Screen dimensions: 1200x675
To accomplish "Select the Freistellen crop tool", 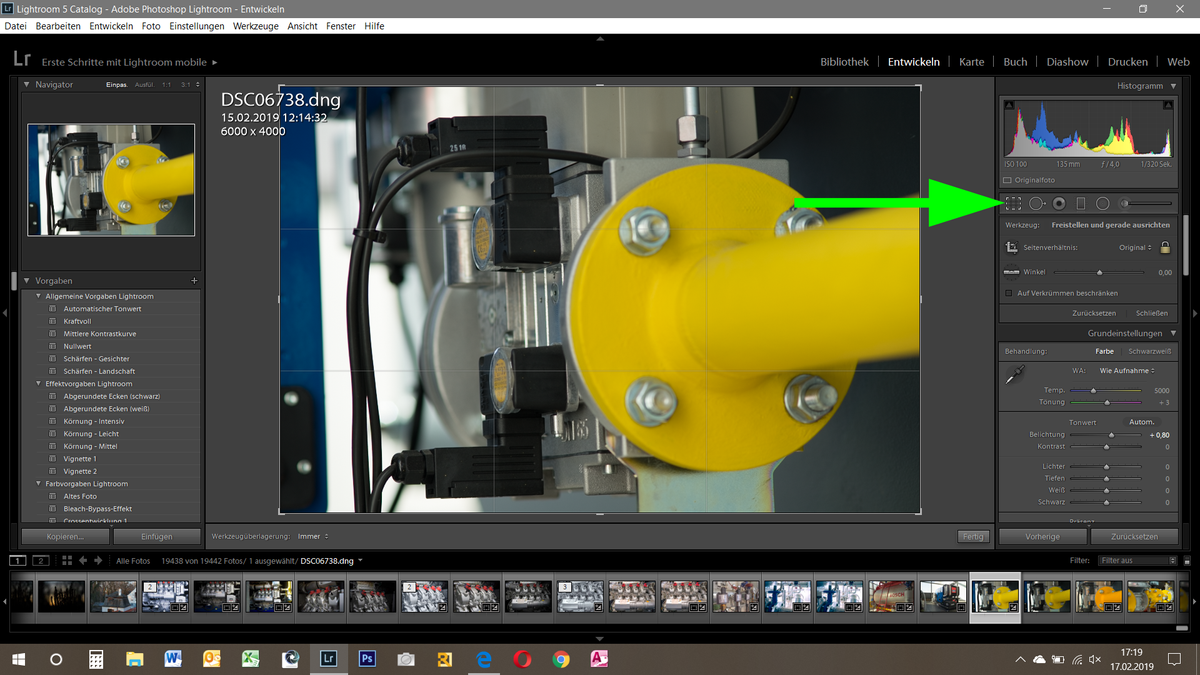I will [x=1013, y=203].
